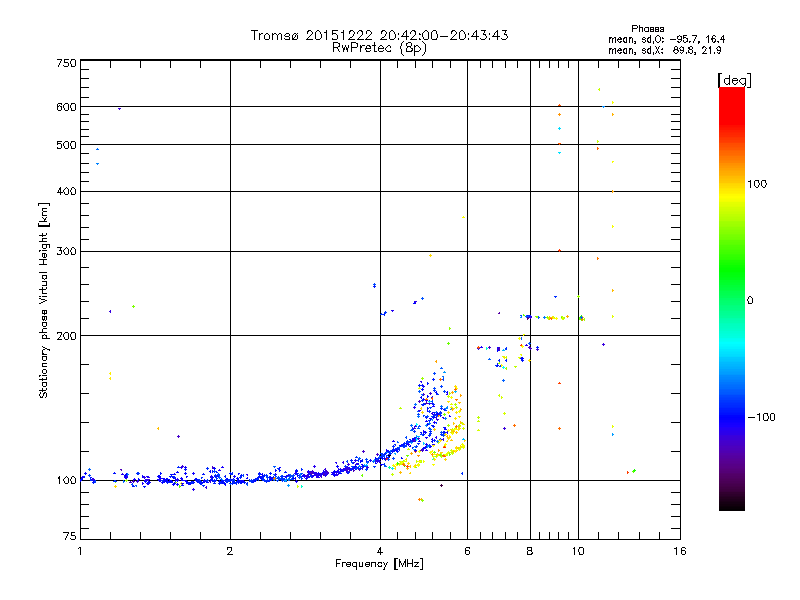Click x-axis tick label '8'

click(530, 551)
